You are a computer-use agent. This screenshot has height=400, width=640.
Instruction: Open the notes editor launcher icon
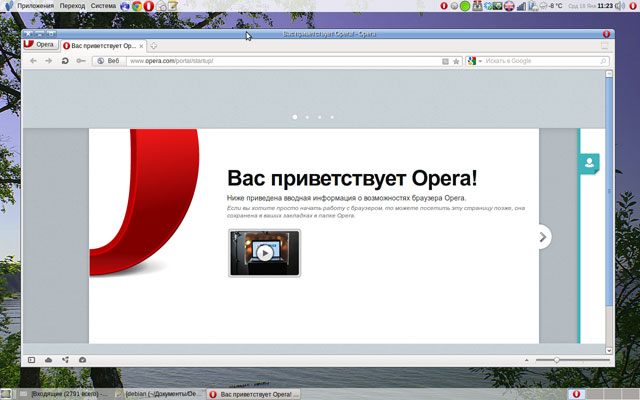173,6
